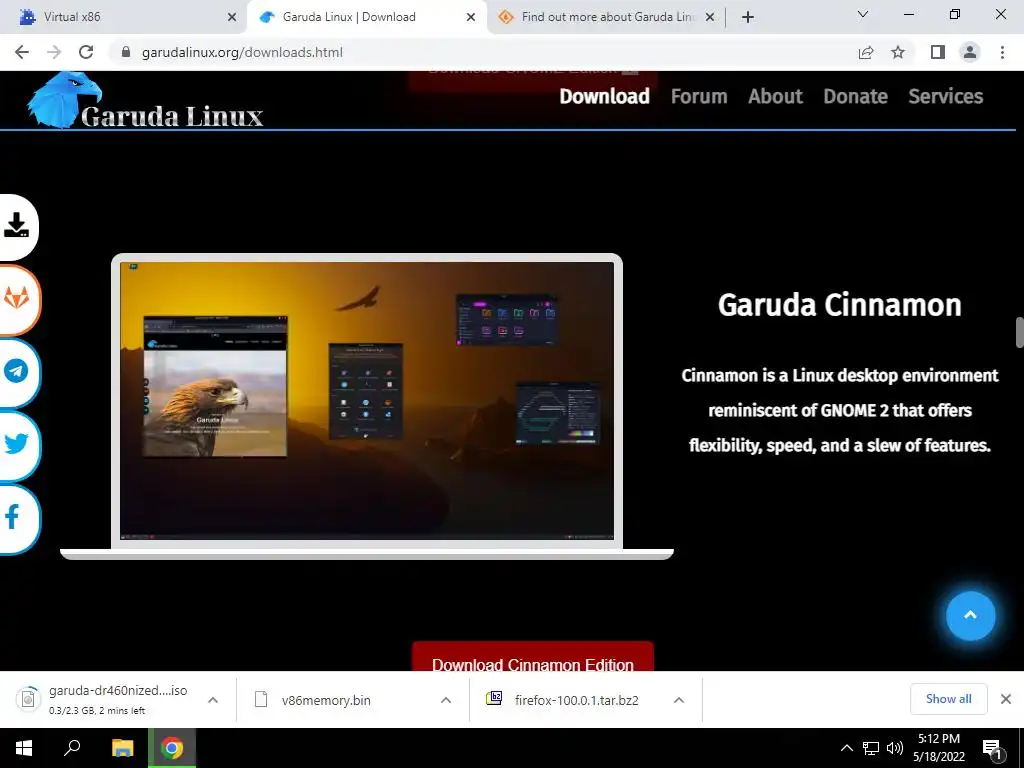Open a new tab with plus button
The image size is (1024, 768).
tap(748, 17)
